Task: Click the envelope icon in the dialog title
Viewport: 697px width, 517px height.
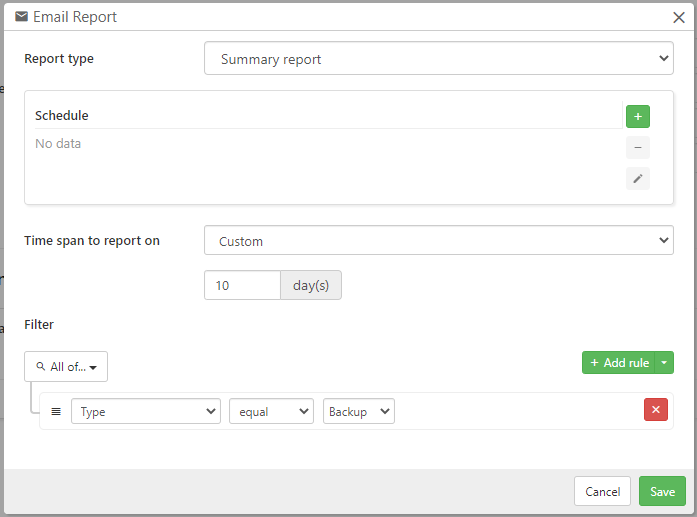Action: coord(21,17)
